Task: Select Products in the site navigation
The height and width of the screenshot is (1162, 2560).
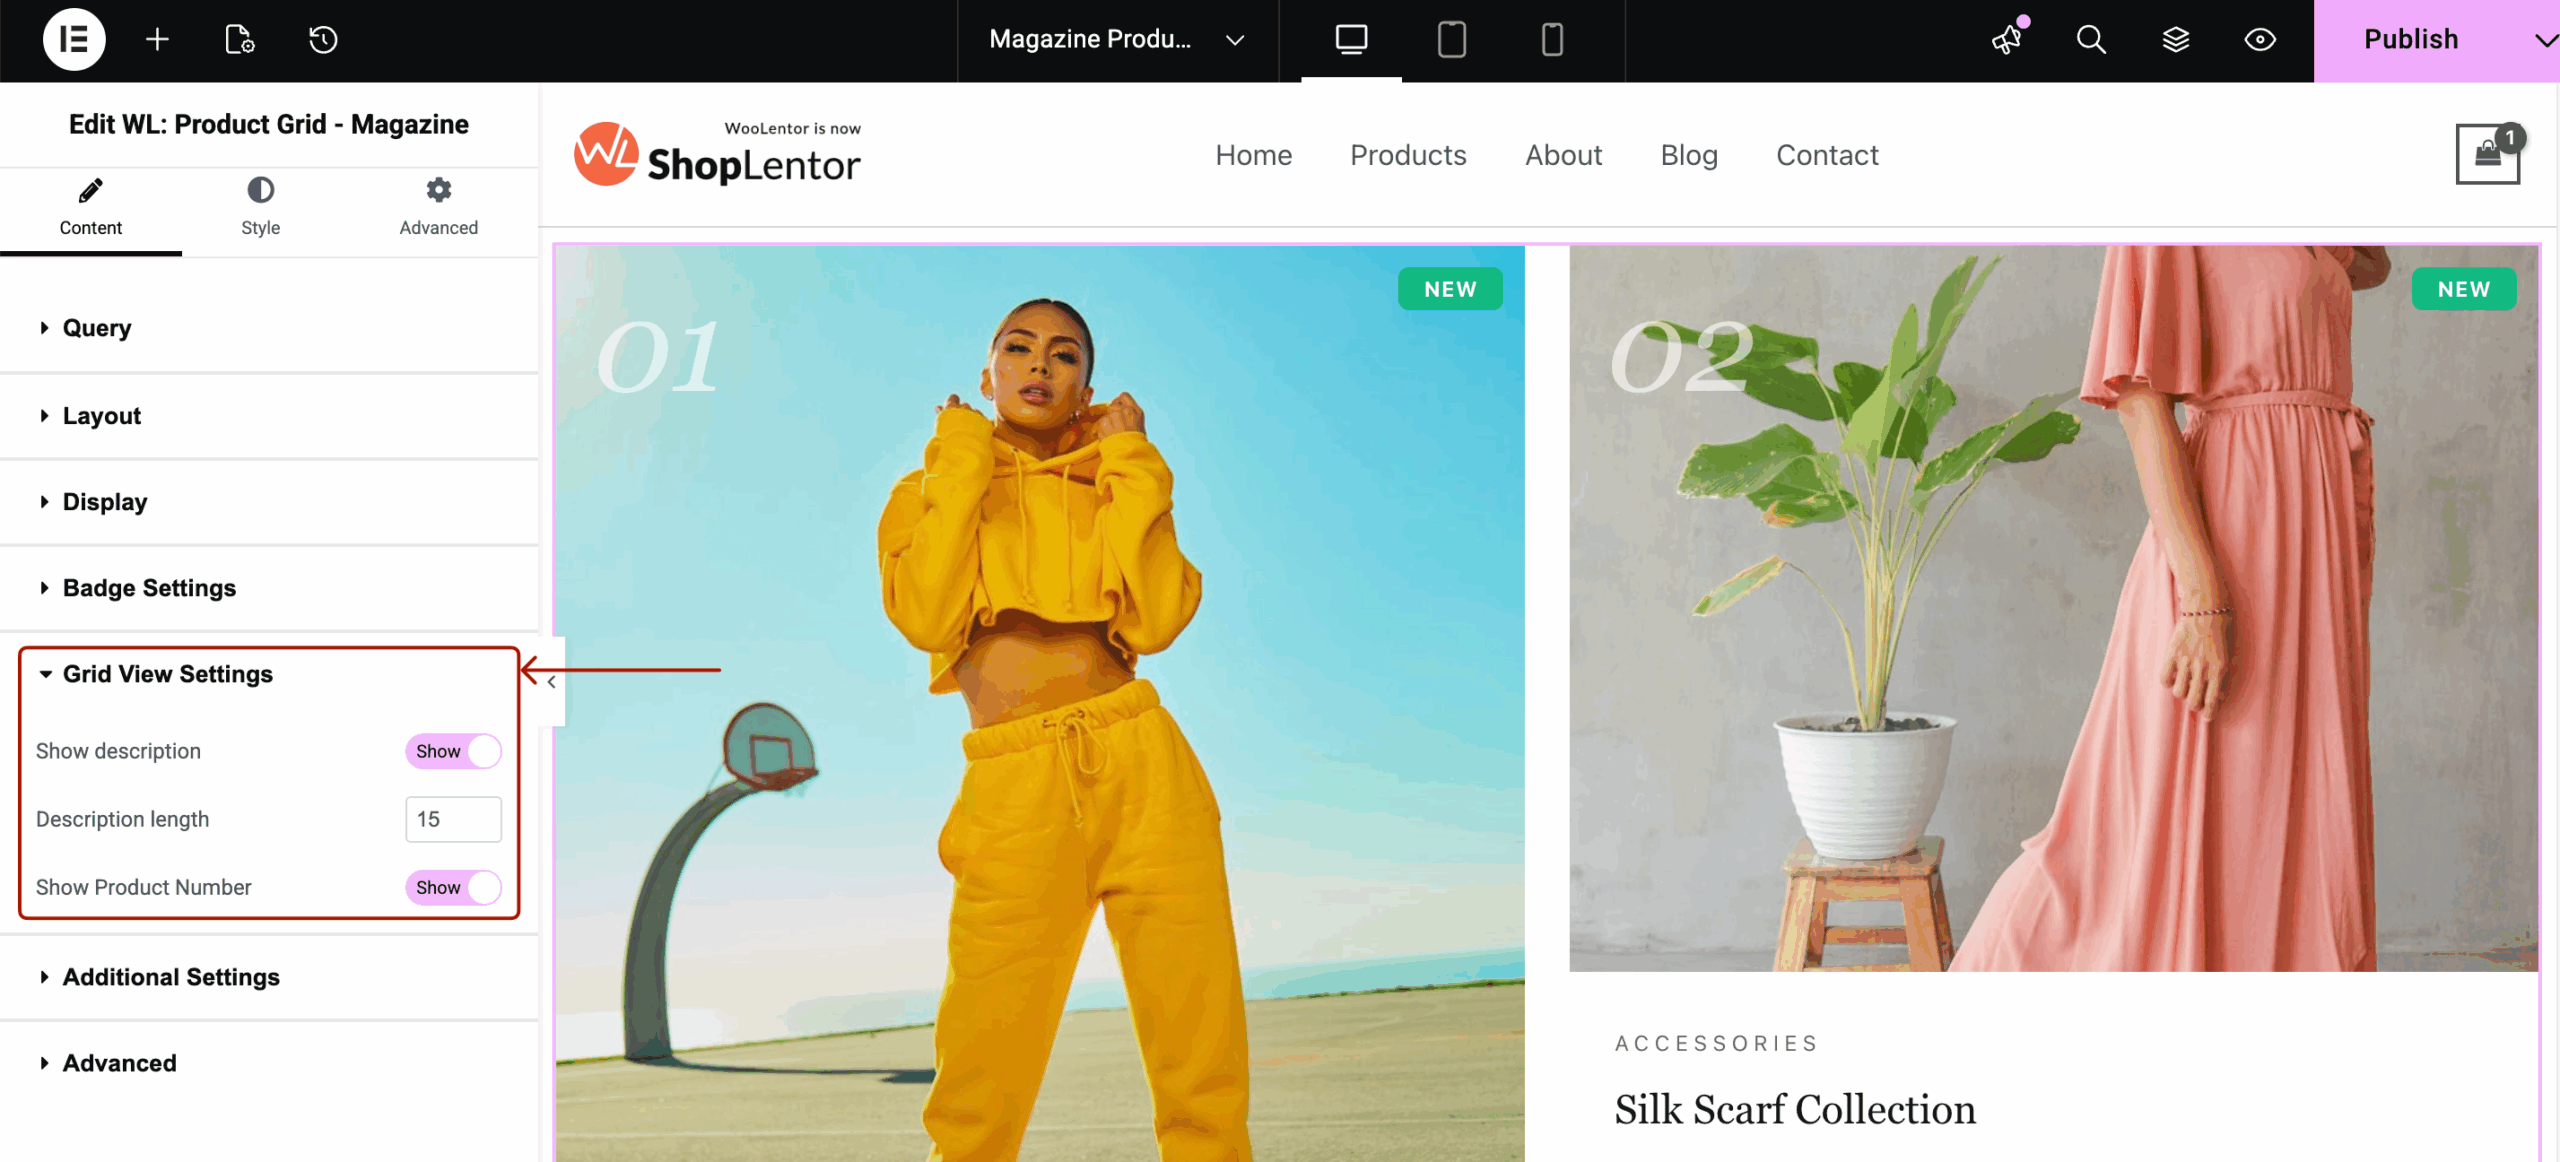Action: pos(1407,154)
